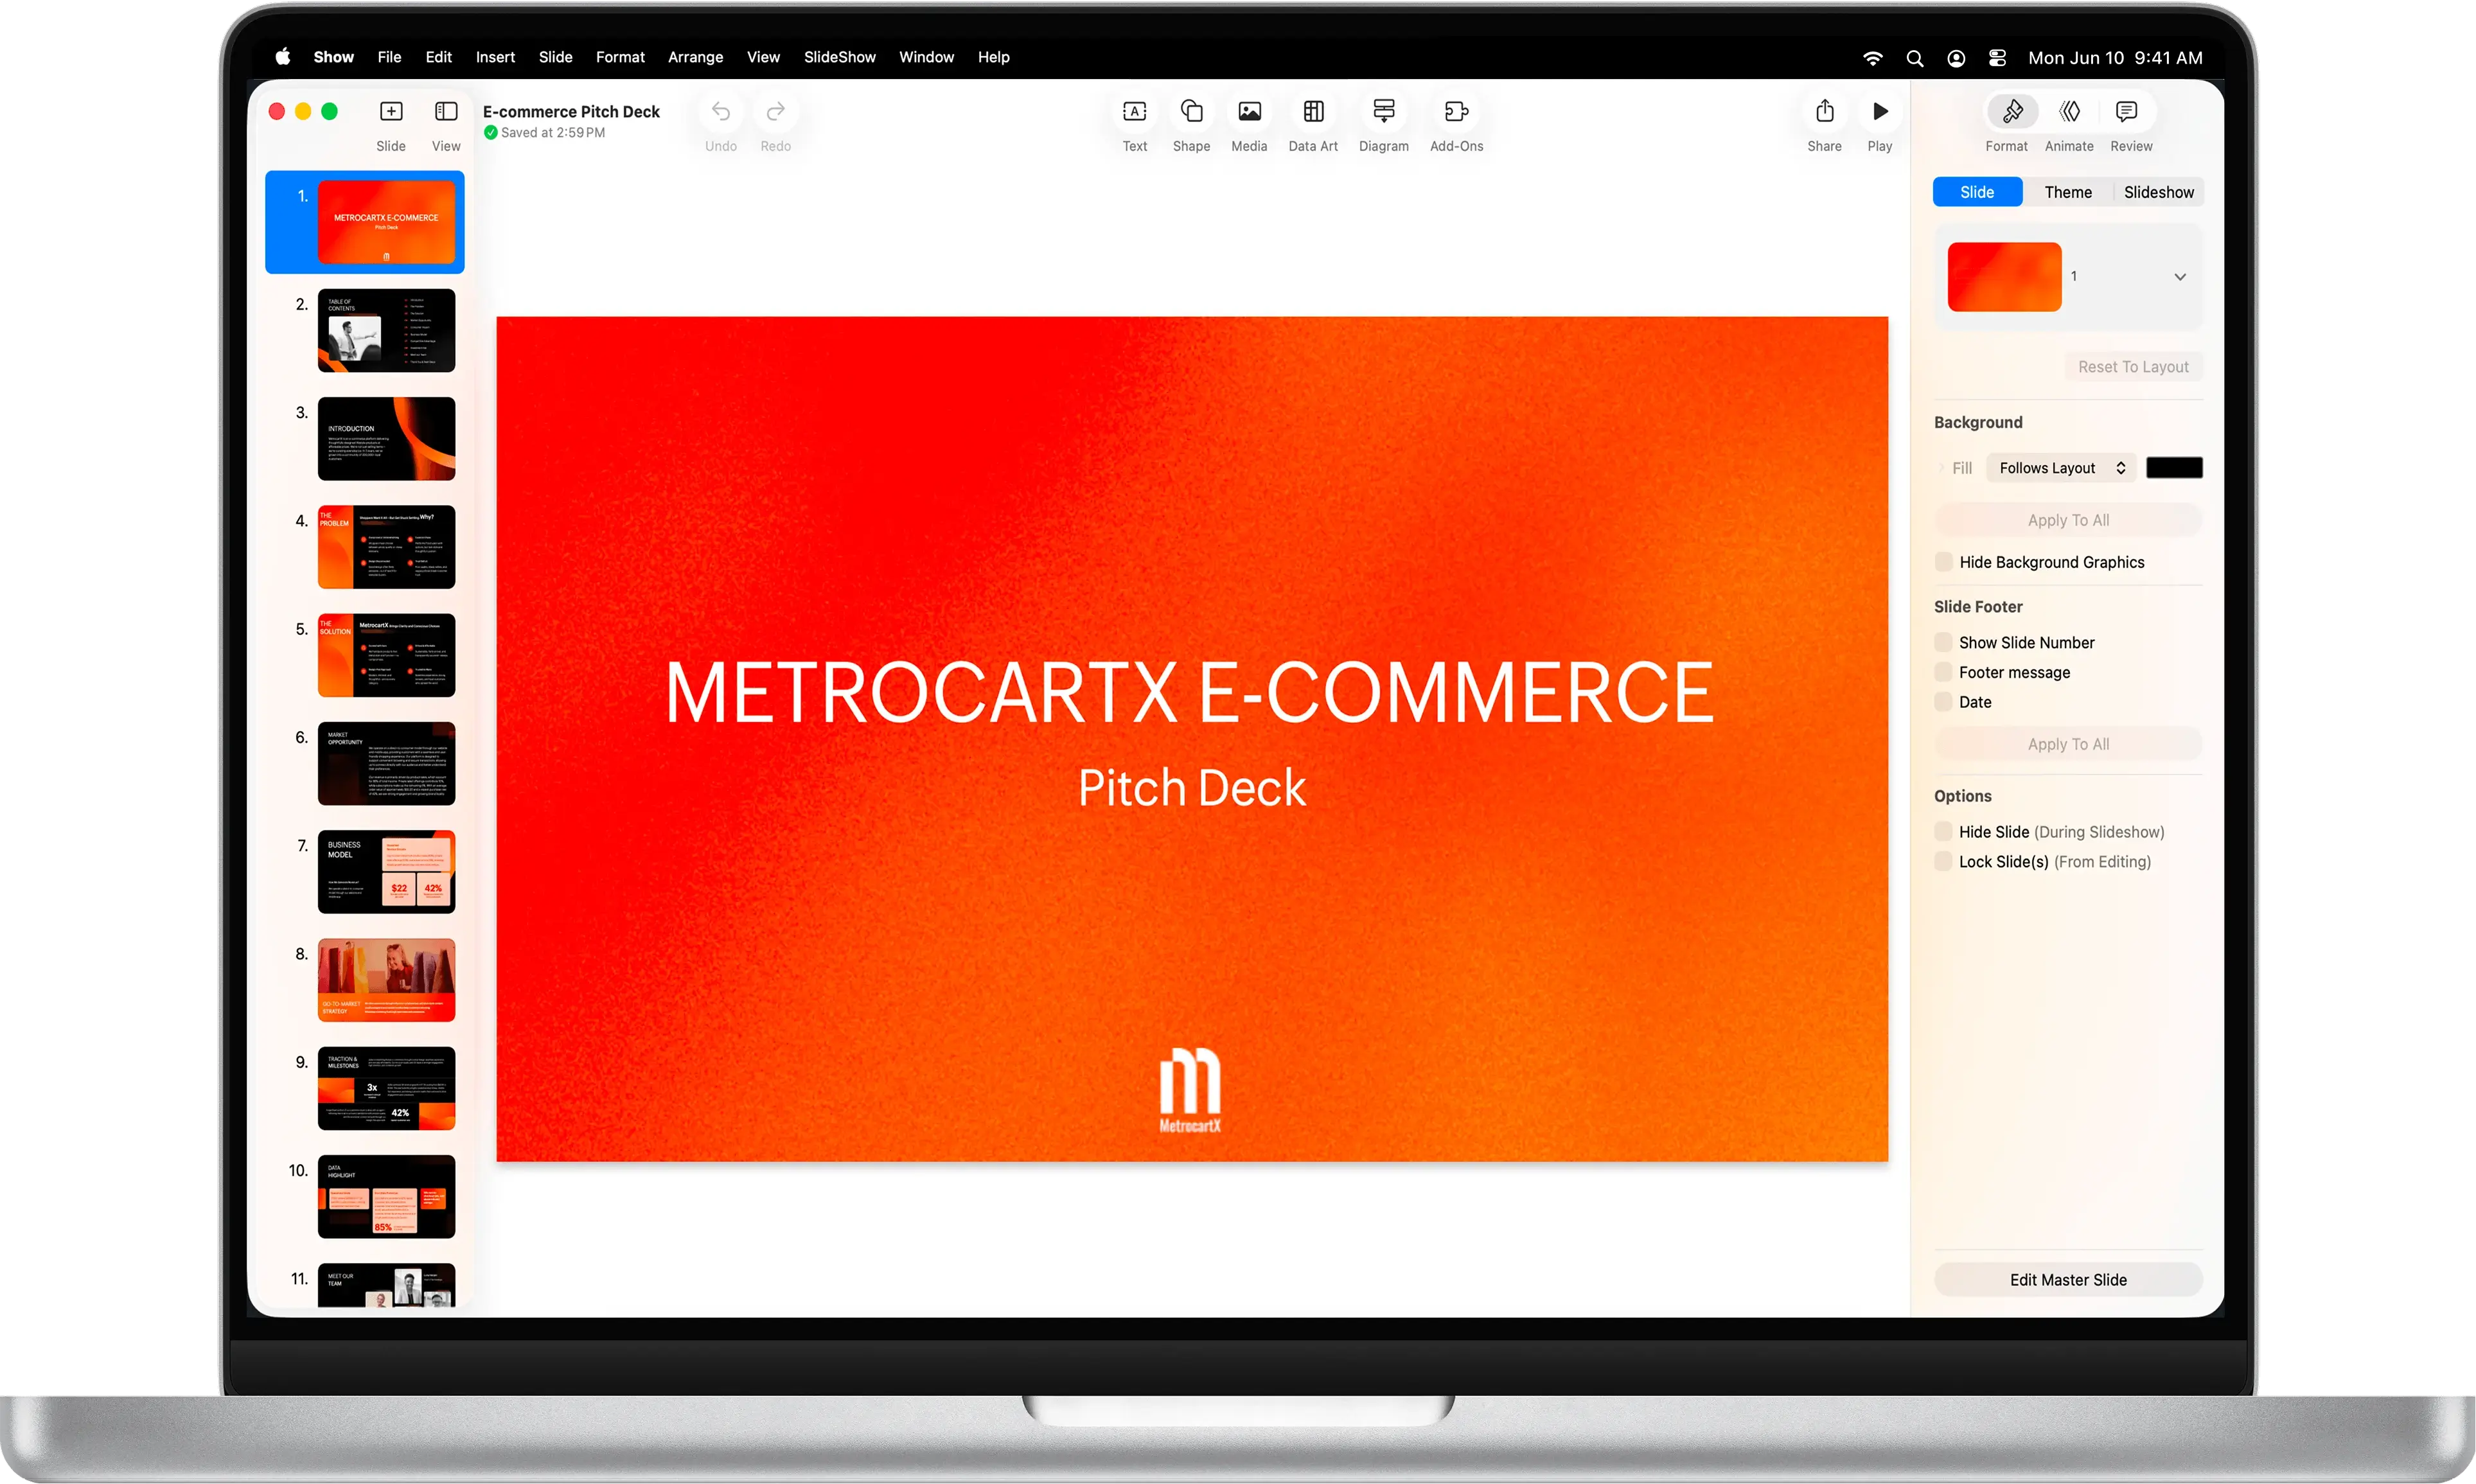
Task: Expand the slide layout chevron dropdown
Action: pos(2180,277)
